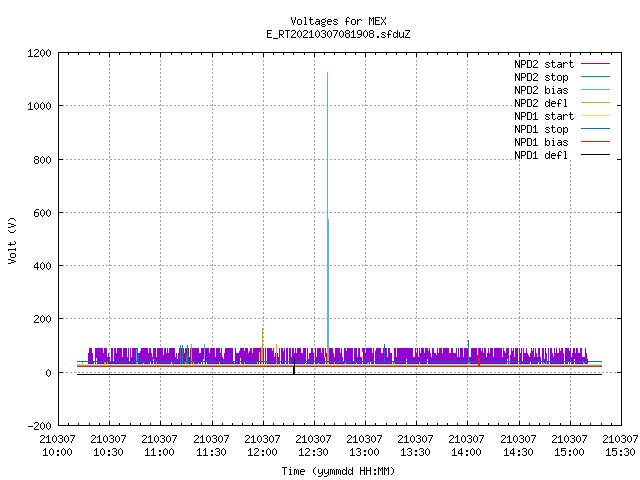Pick the 'NPD2 start' legend label
The width and height of the screenshot is (640, 480).
544,64
